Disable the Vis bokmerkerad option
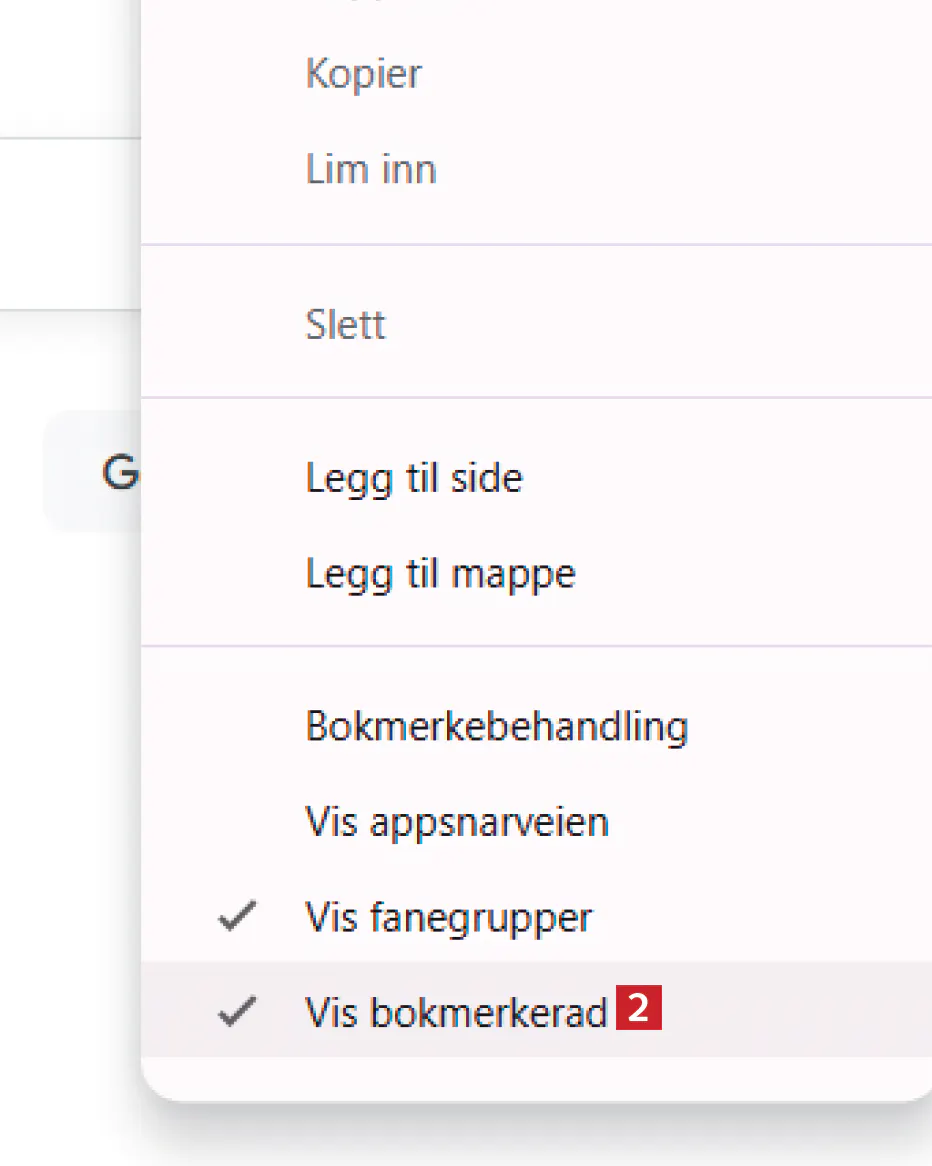932x1166 pixels. (456, 1013)
